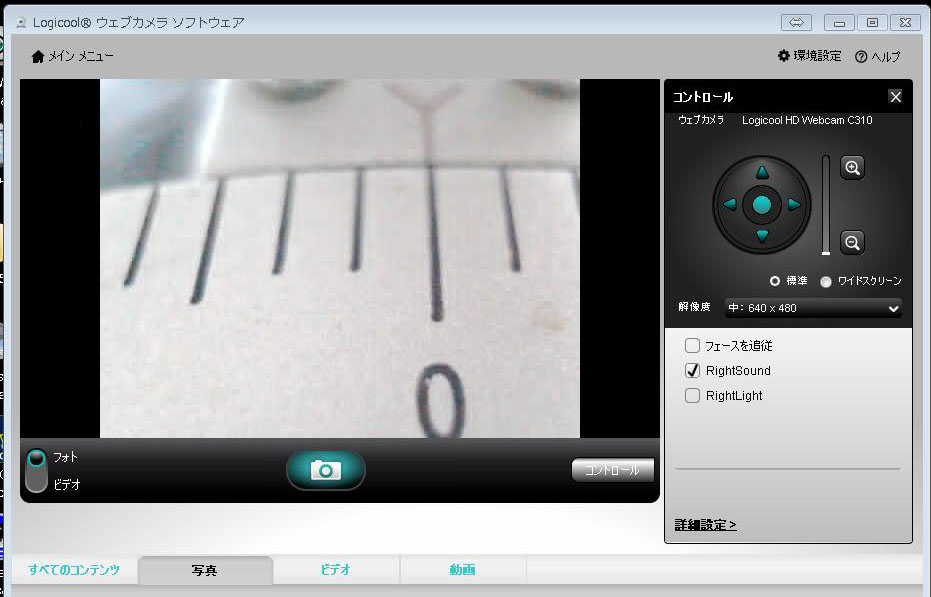Open 解像度 resolution dropdown
The height and width of the screenshot is (597, 931).
[813, 308]
